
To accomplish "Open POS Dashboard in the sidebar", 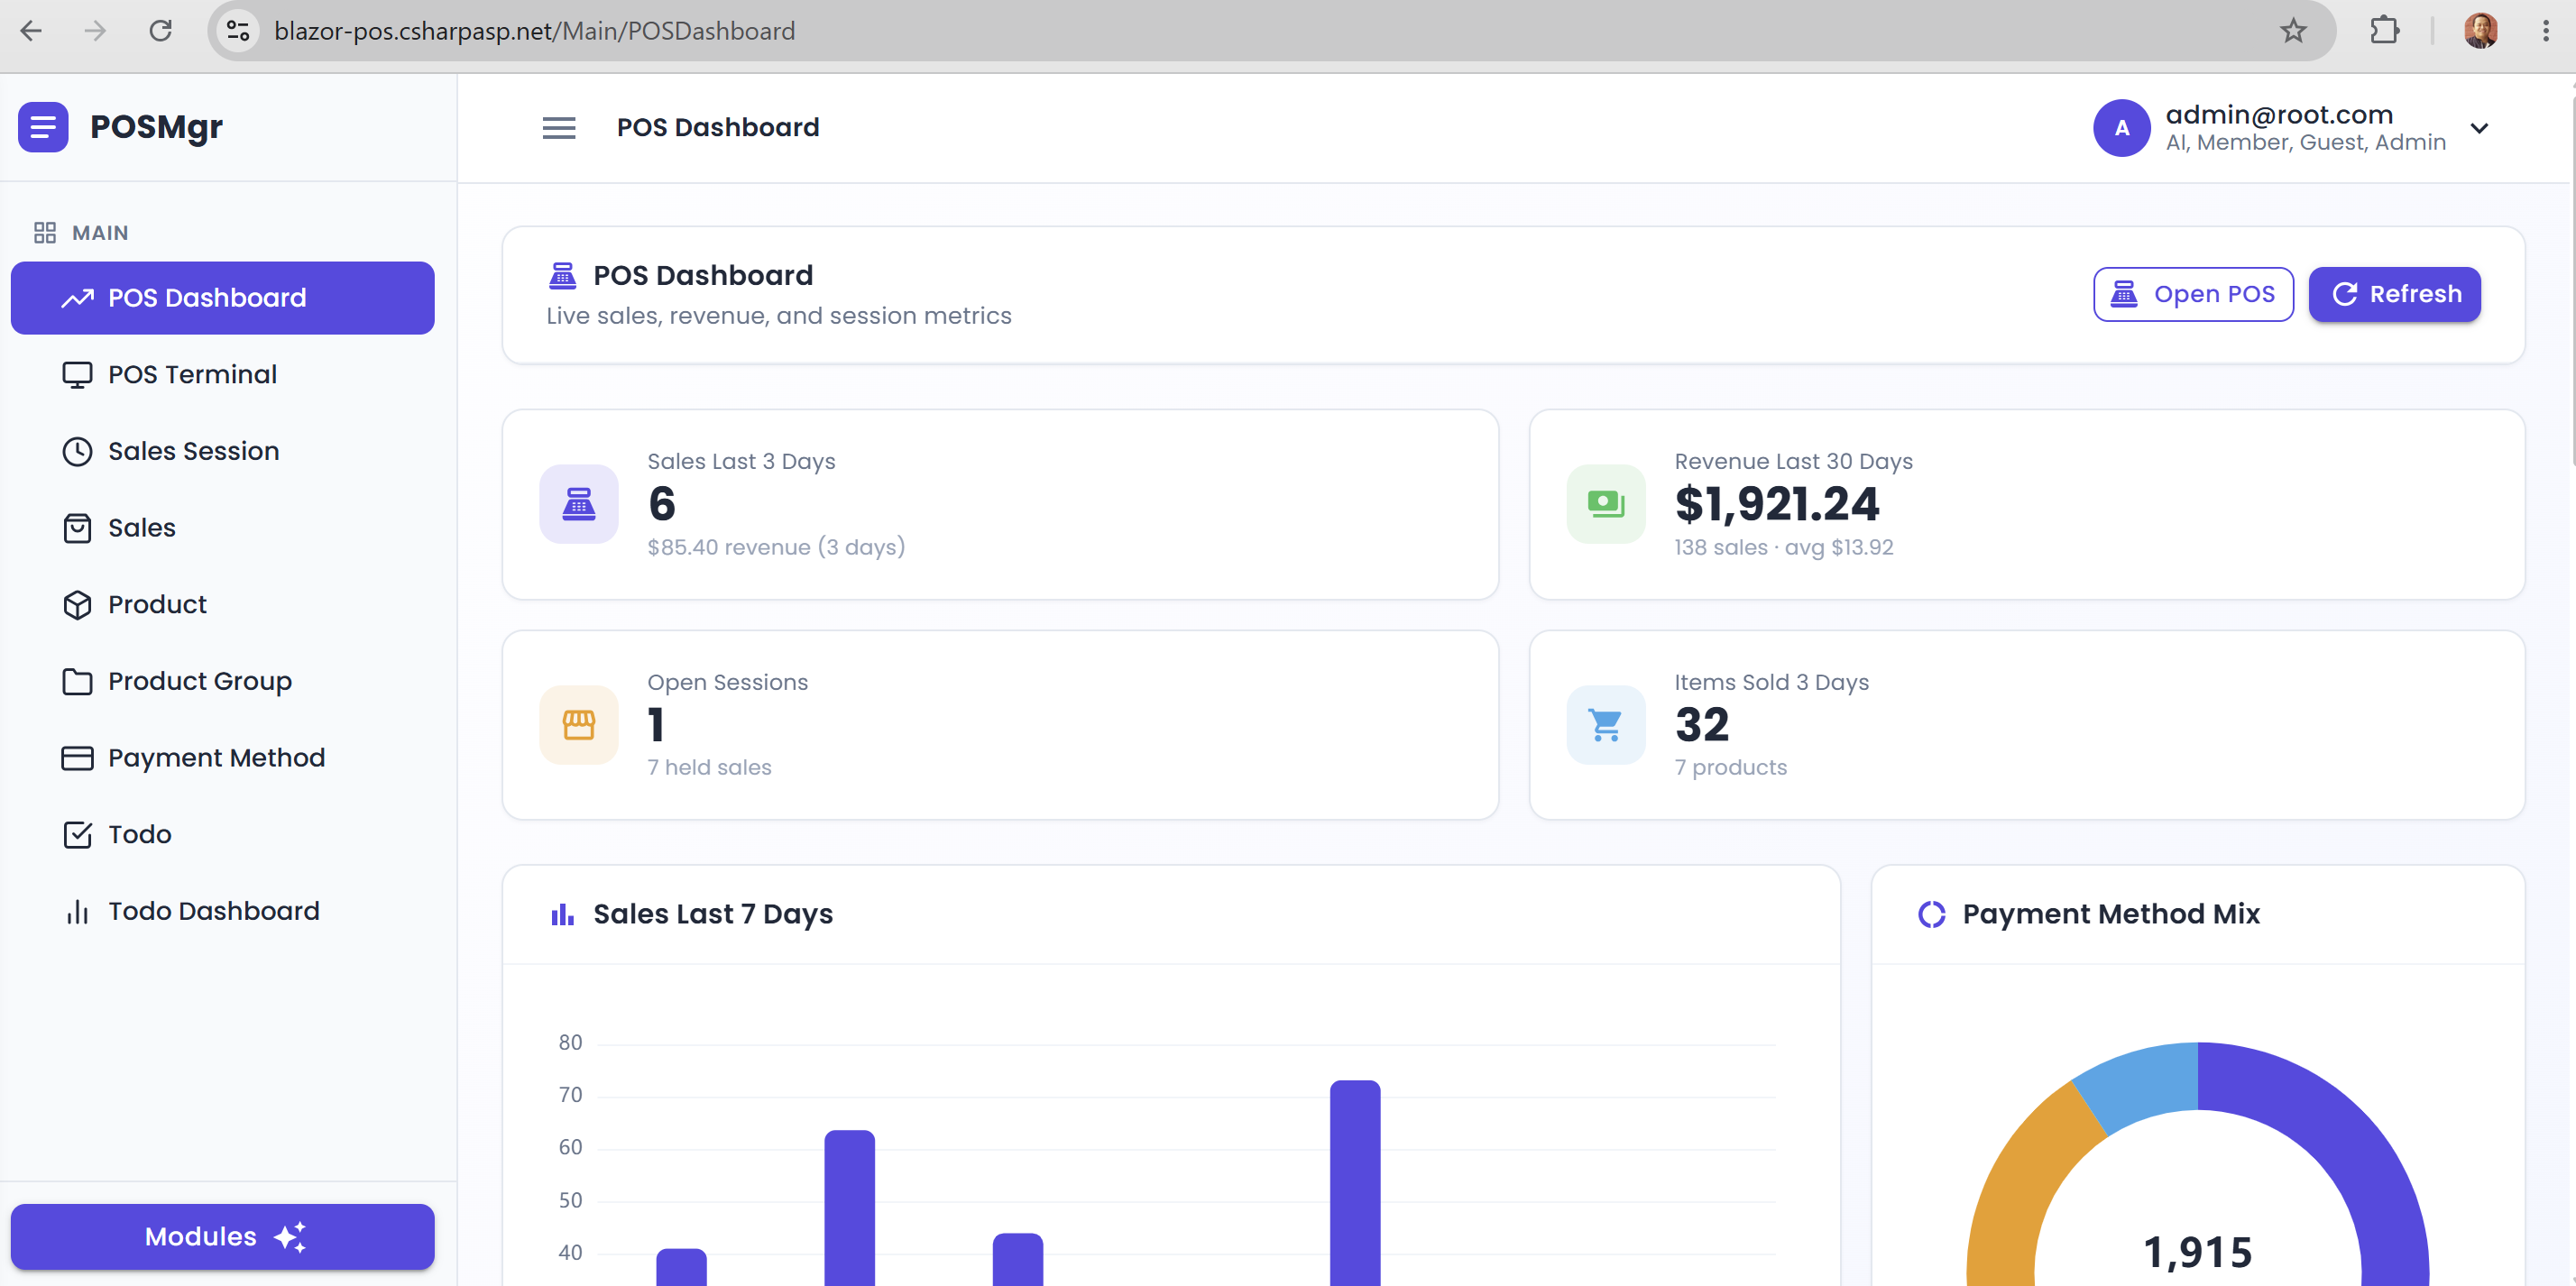I will coord(222,298).
